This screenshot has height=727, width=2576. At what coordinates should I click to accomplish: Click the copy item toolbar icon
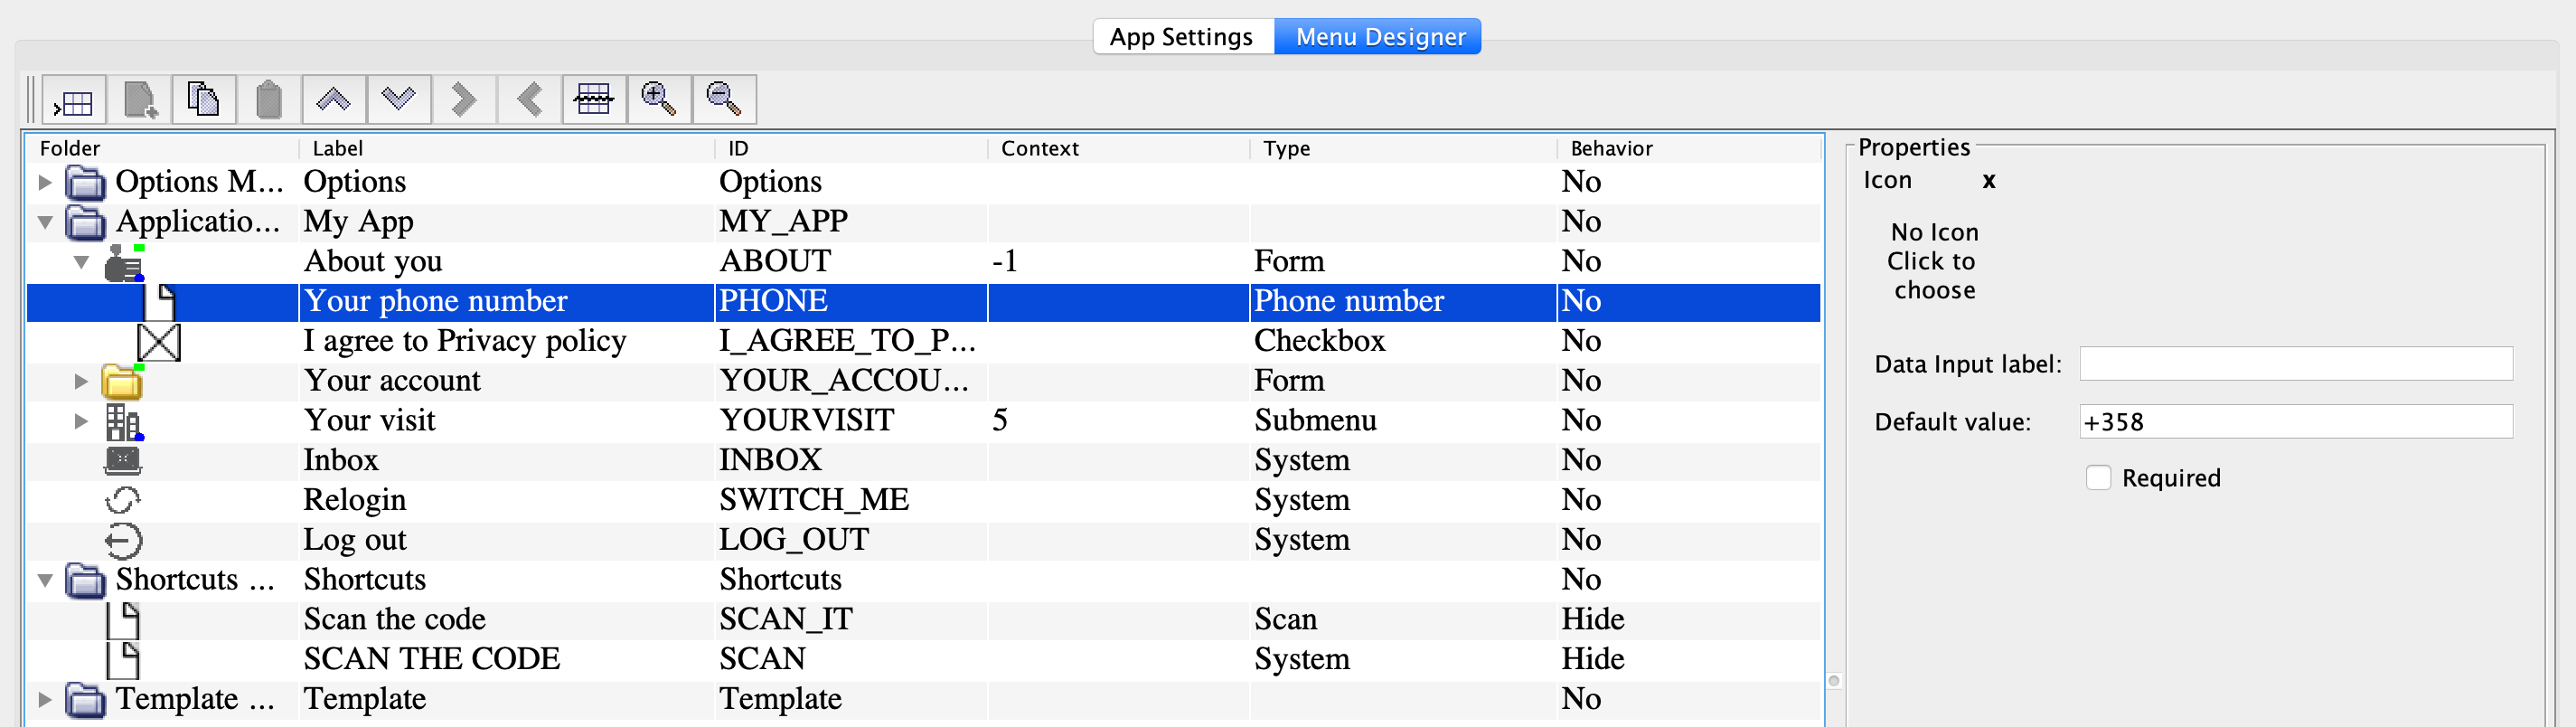(204, 101)
